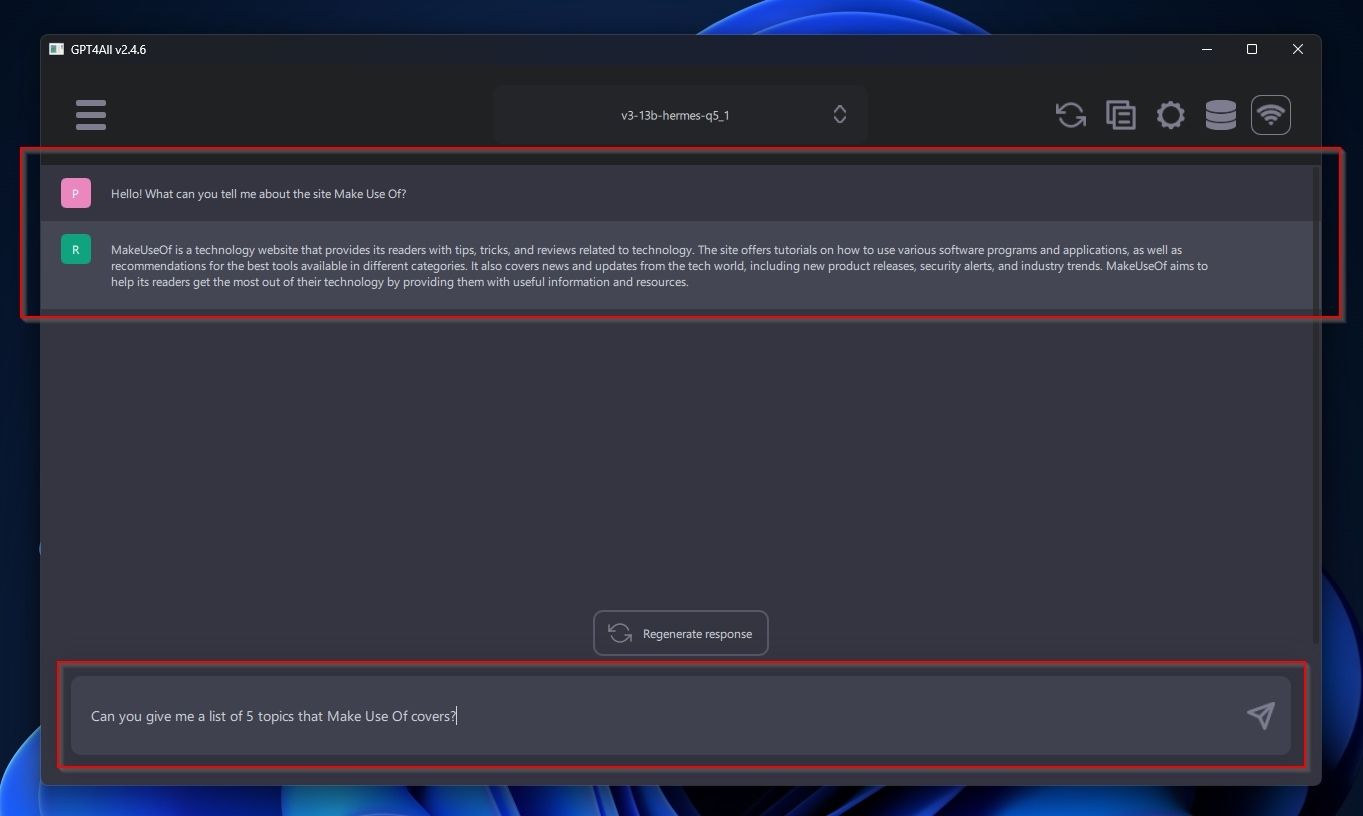Click the send message paper plane icon

coord(1259,715)
